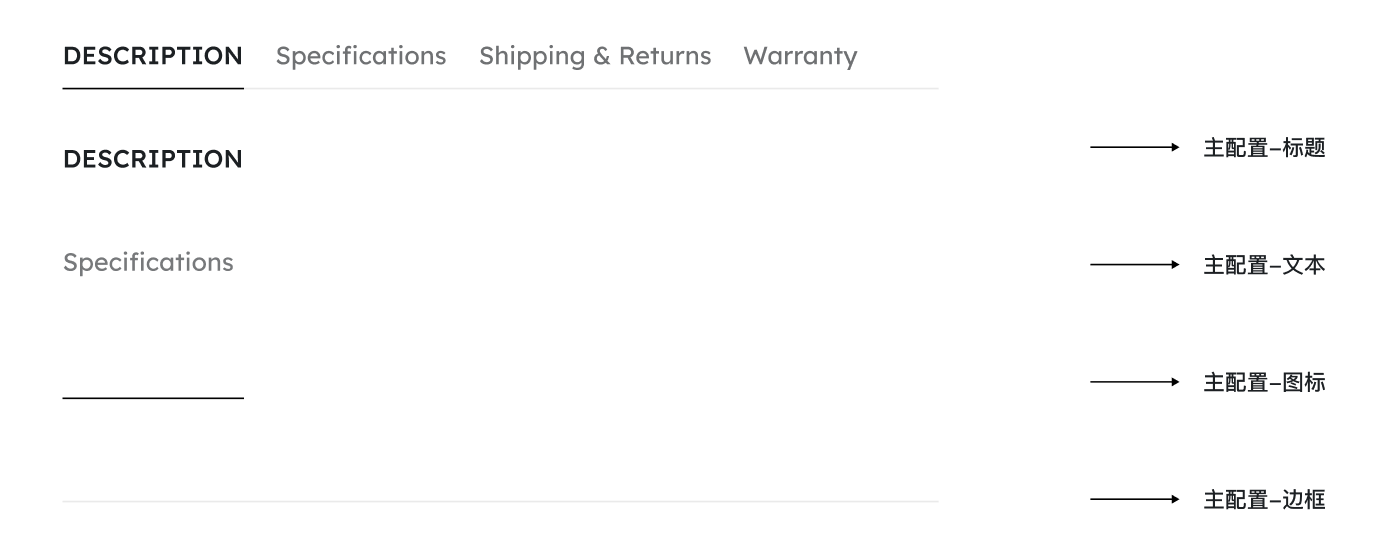The width and height of the screenshot is (1378, 554).
Task: Click the light gray border line sample
Action: tap(500, 501)
